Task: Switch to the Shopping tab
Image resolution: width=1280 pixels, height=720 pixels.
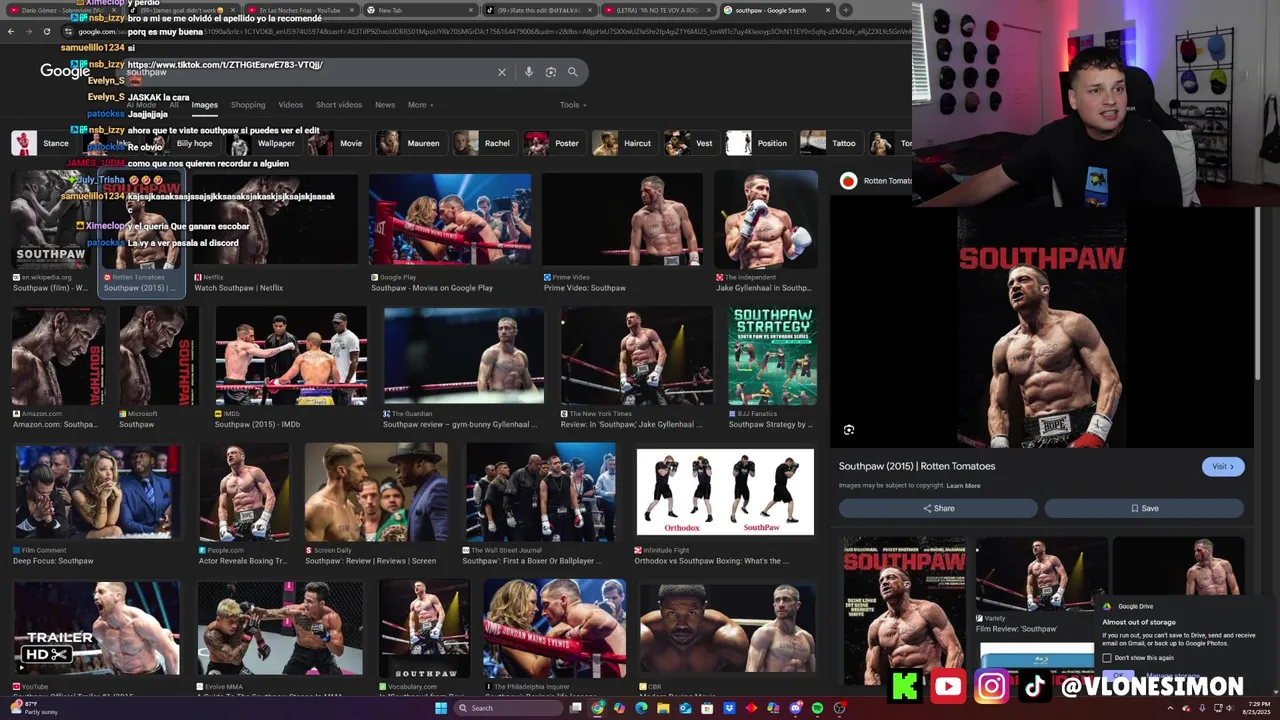Action: pos(248,105)
